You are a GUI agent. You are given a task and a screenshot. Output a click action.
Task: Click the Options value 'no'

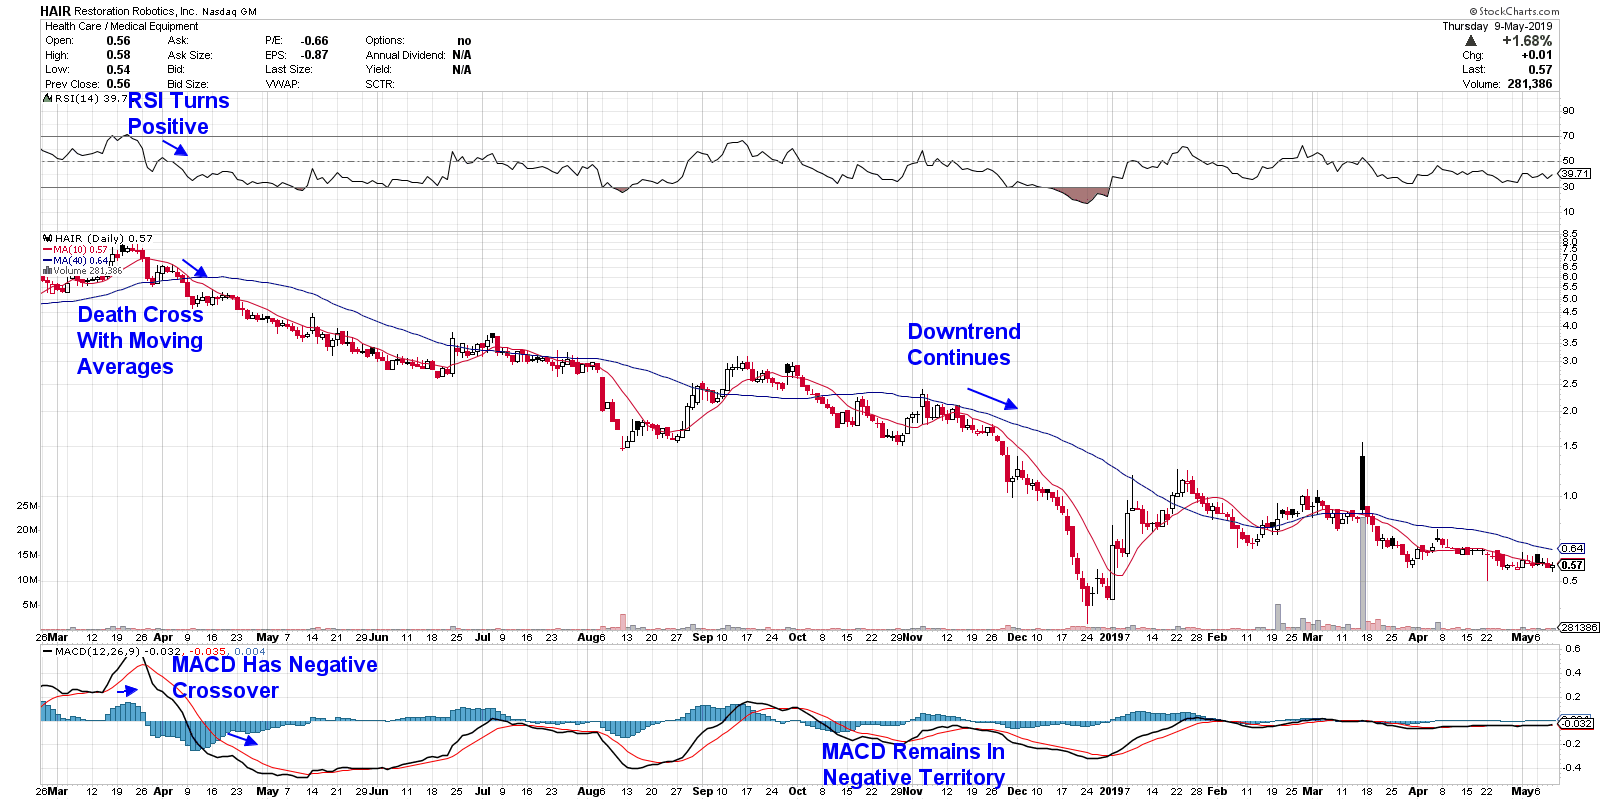tap(464, 41)
